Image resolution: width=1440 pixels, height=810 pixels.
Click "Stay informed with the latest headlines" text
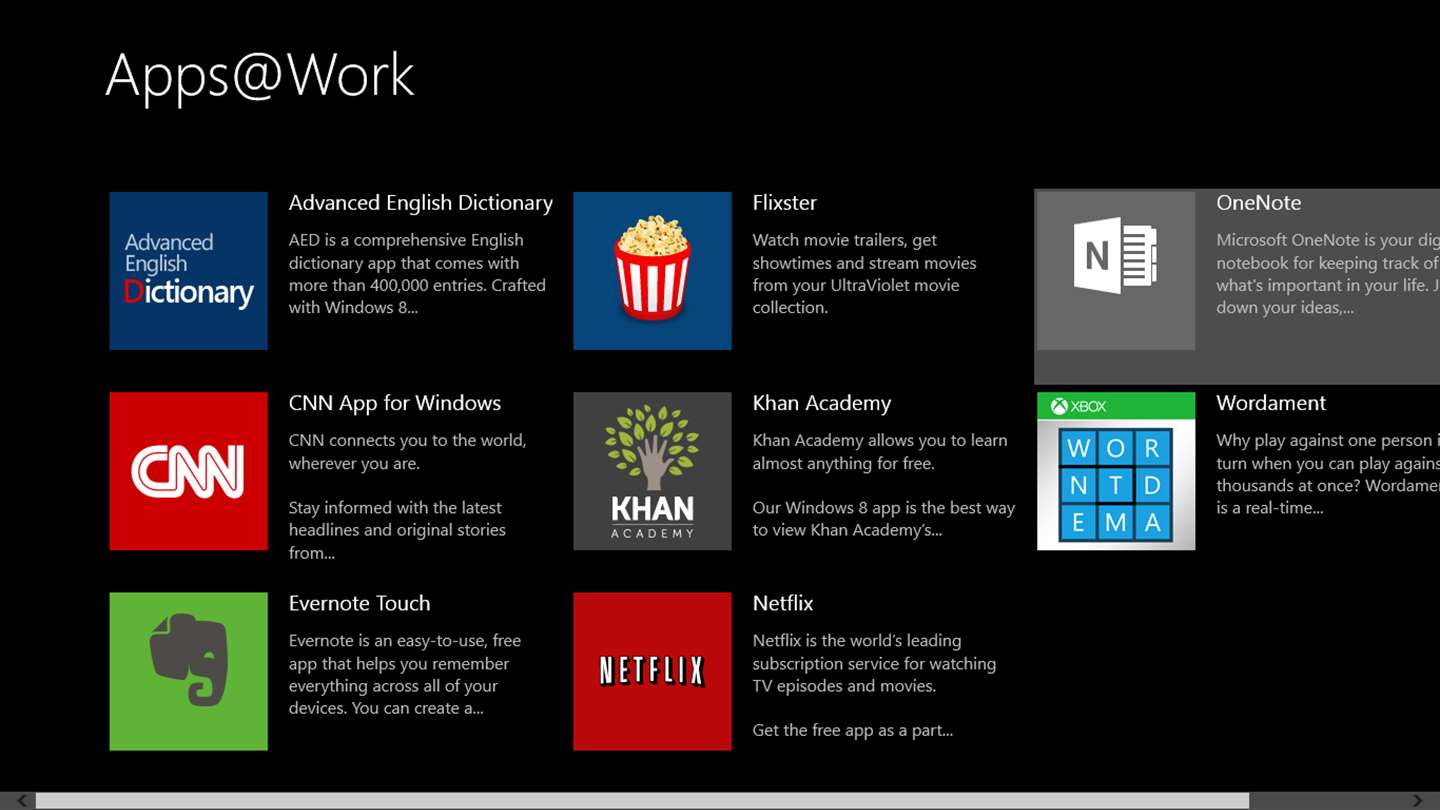397,530
